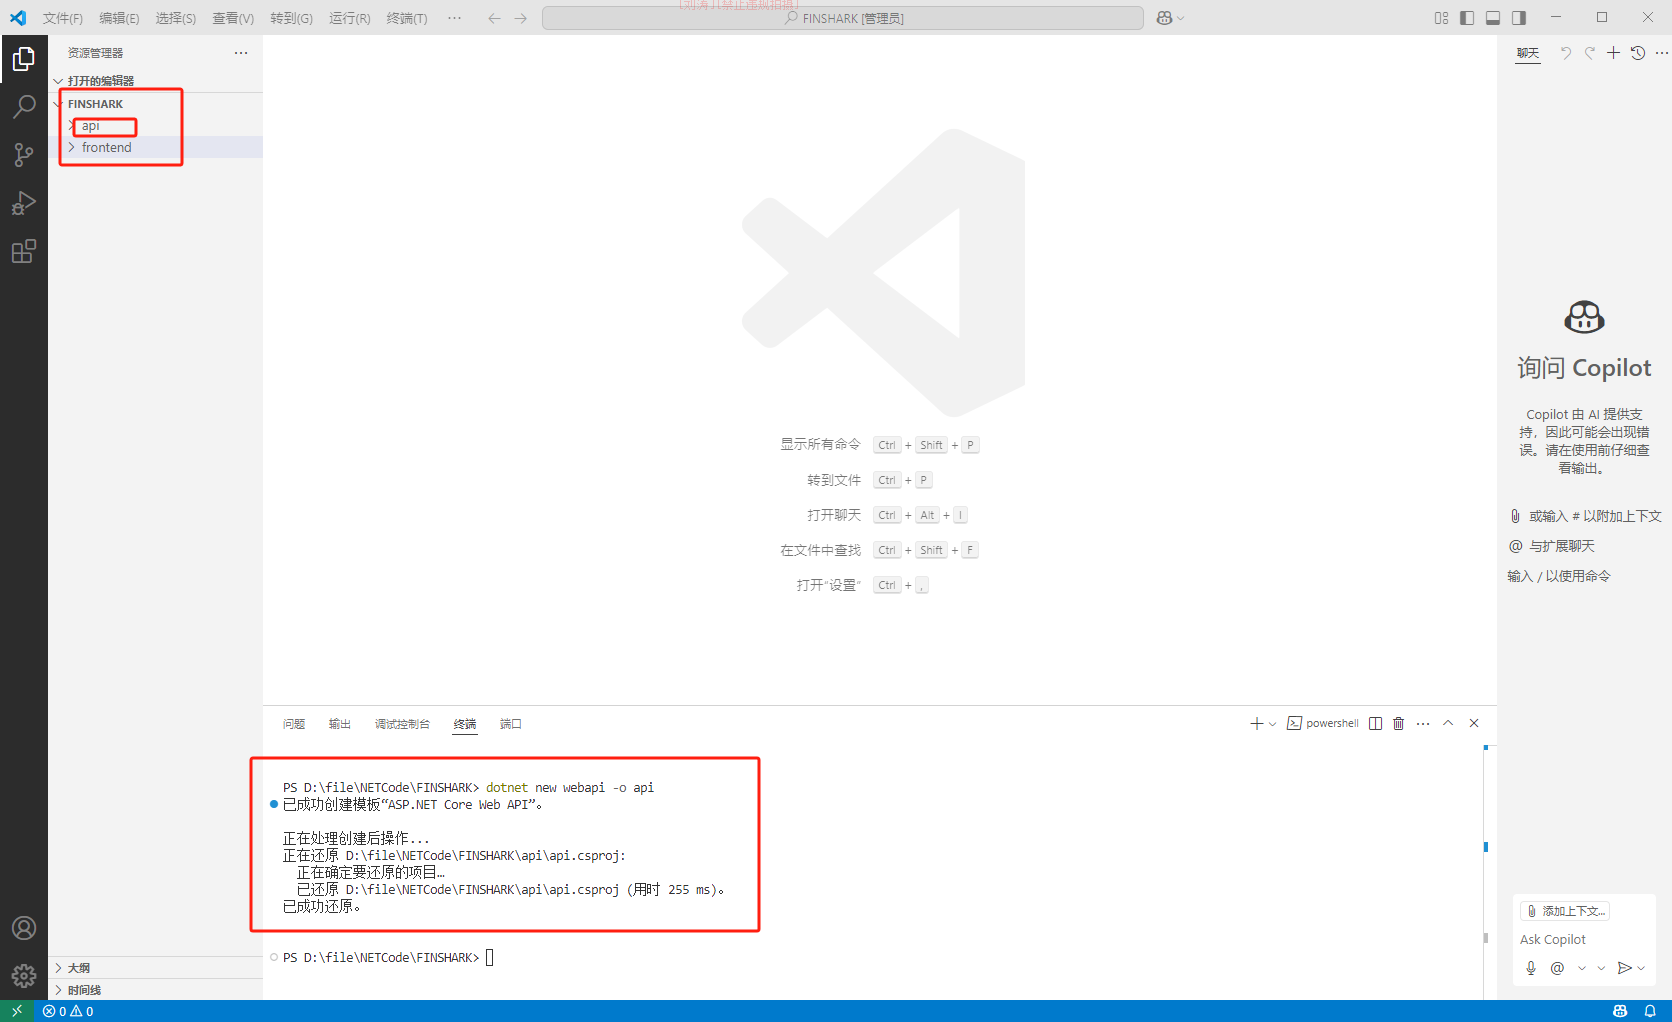Open the Accounts menu in the activity bar
Image resolution: width=1672 pixels, height=1022 pixels.
click(24, 928)
